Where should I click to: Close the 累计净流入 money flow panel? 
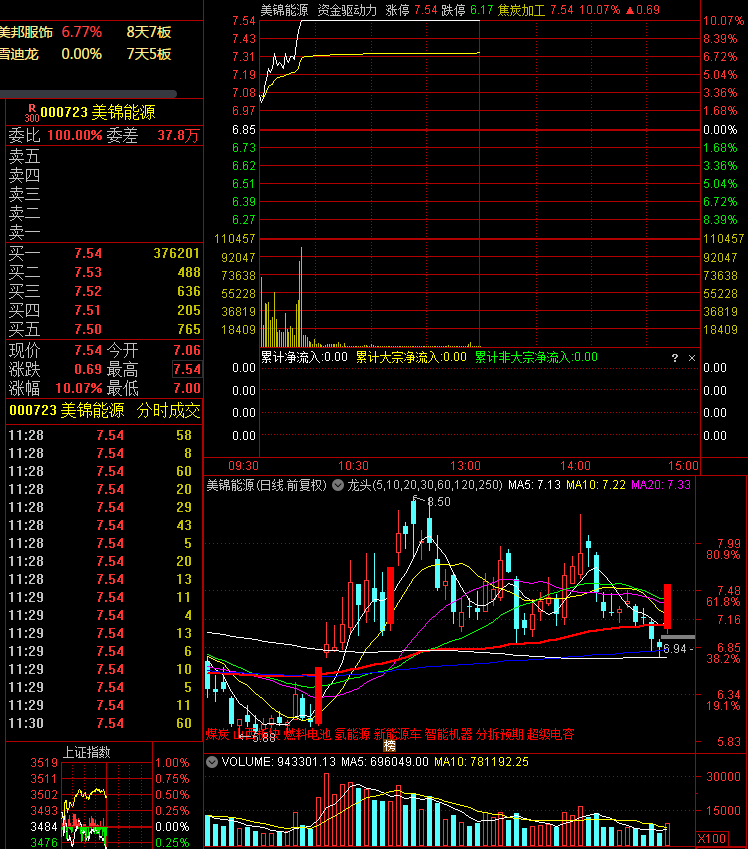pyautogui.click(x=692, y=358)
